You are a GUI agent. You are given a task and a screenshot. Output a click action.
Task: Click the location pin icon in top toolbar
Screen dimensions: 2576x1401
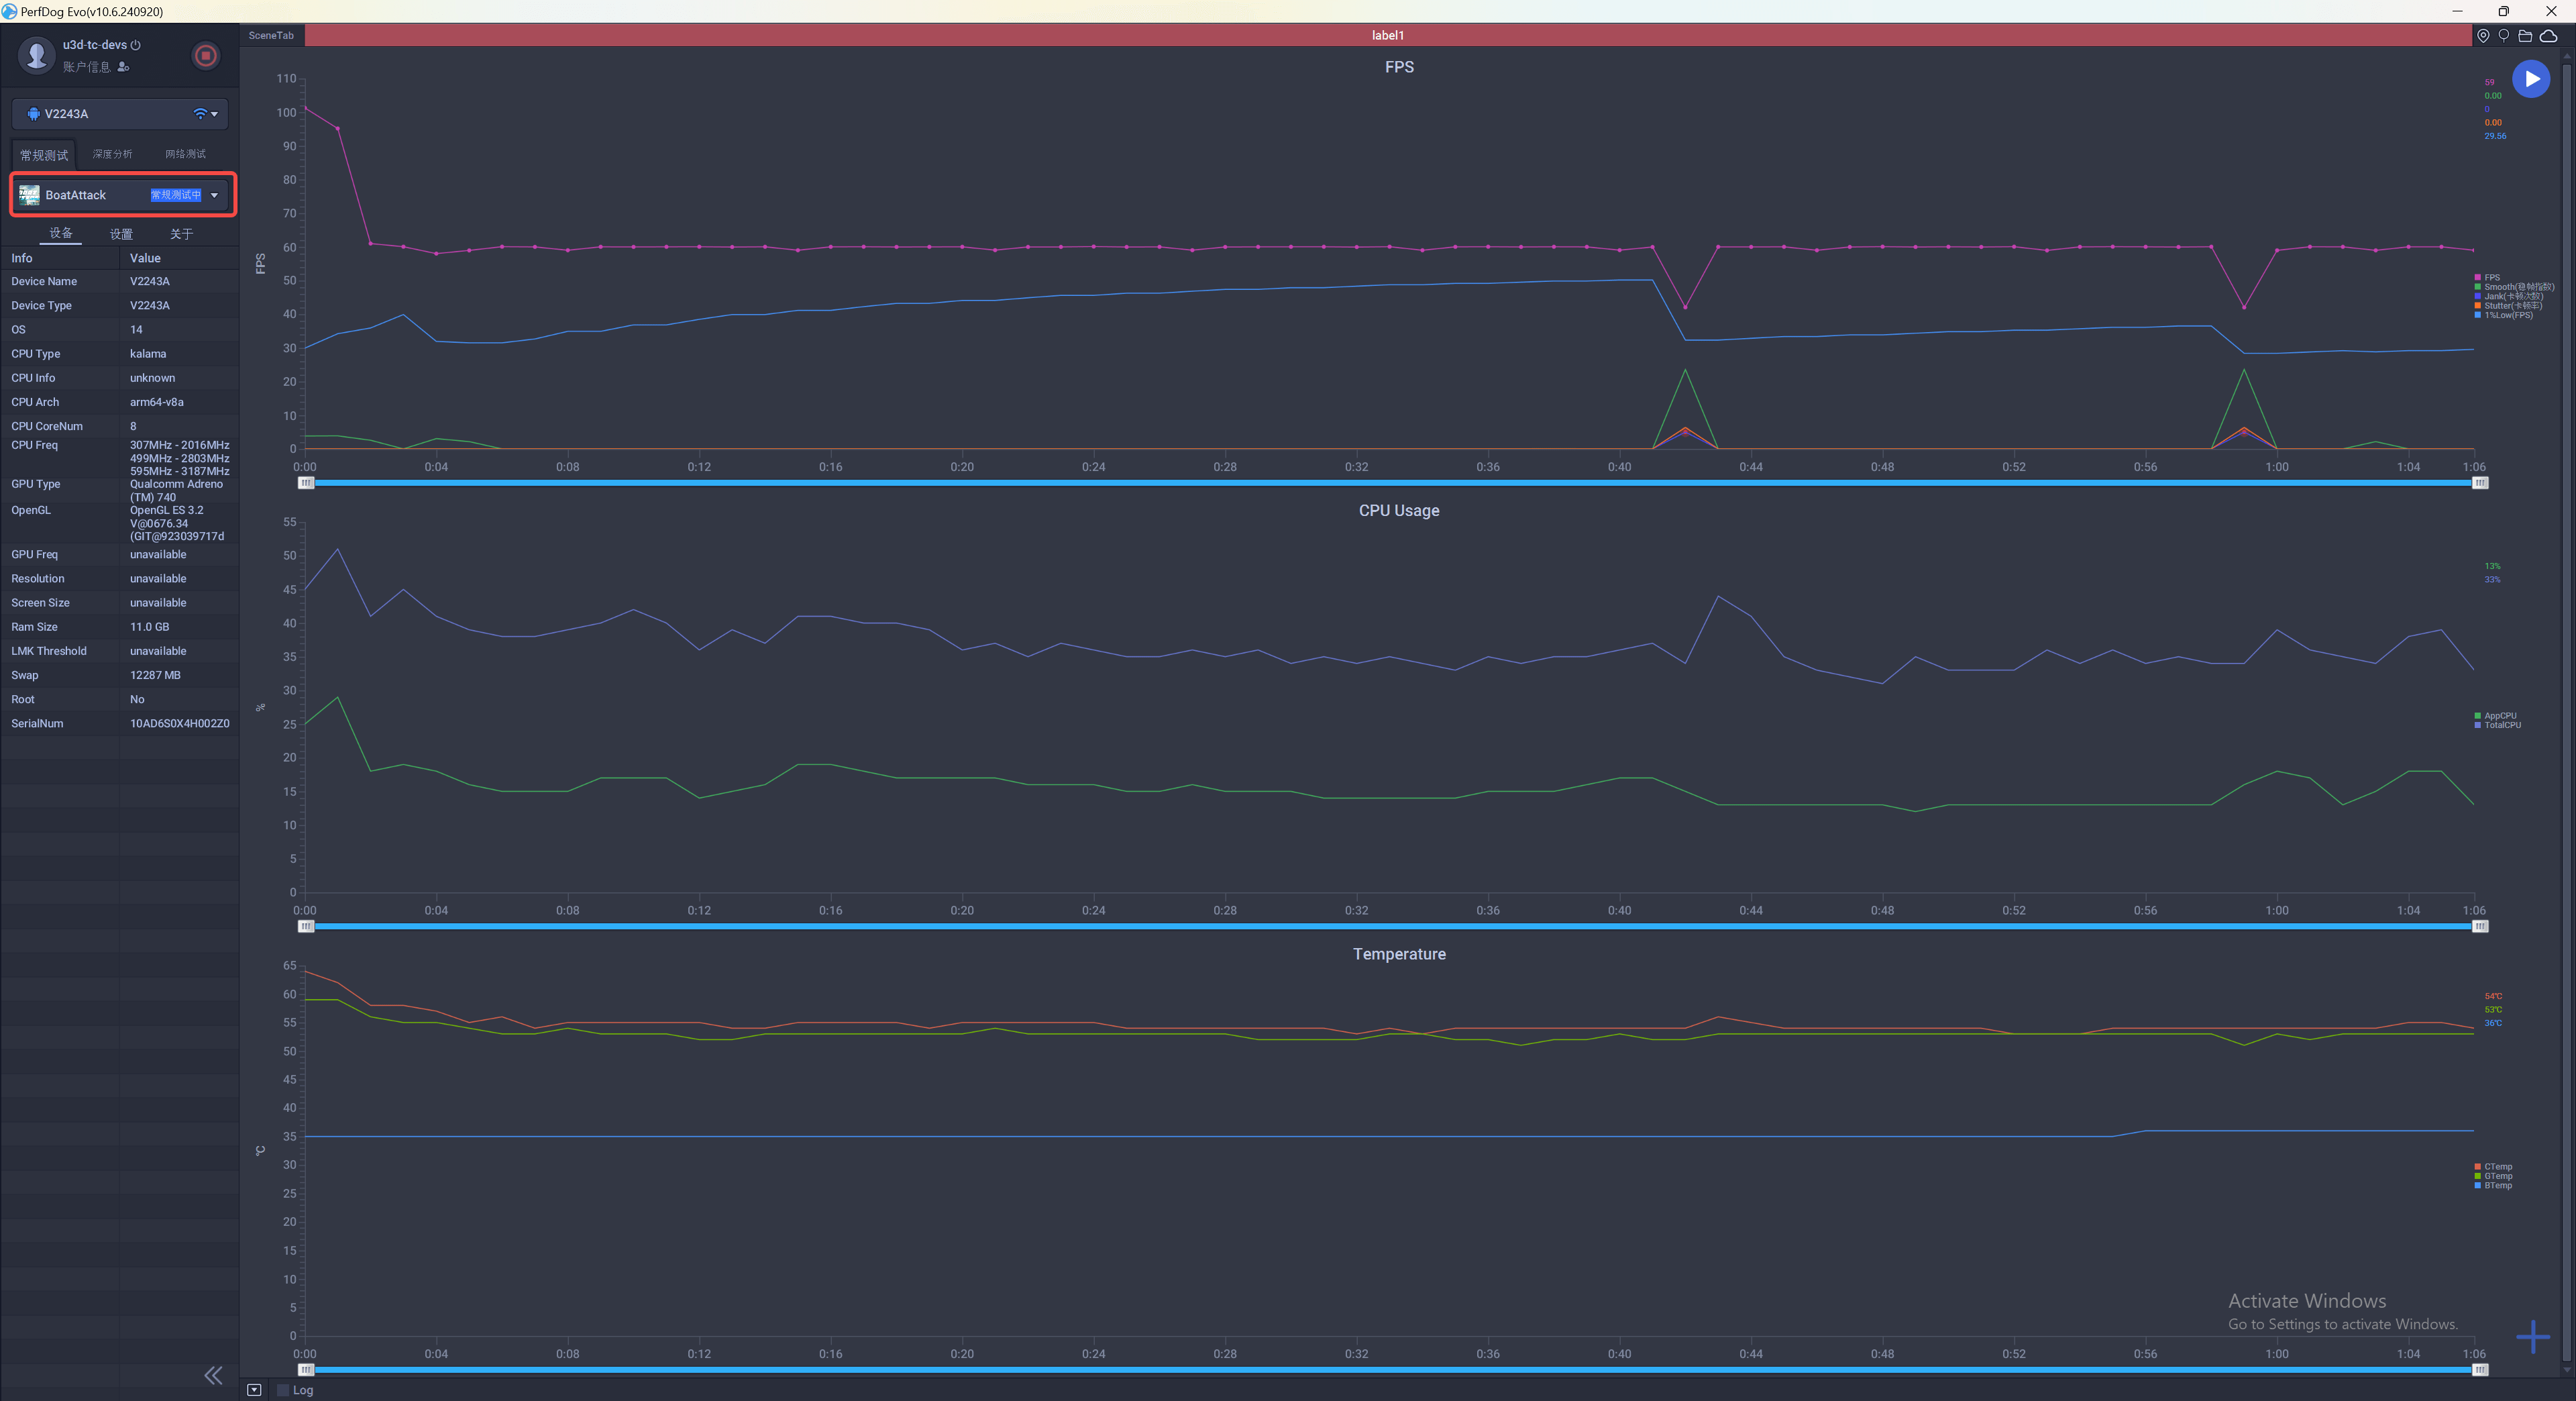point(2482,36)
